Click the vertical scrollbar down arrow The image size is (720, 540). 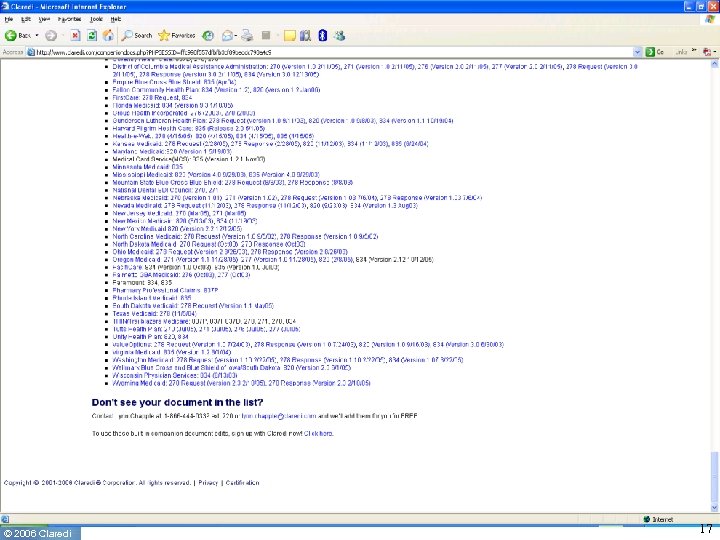point(714,507)
